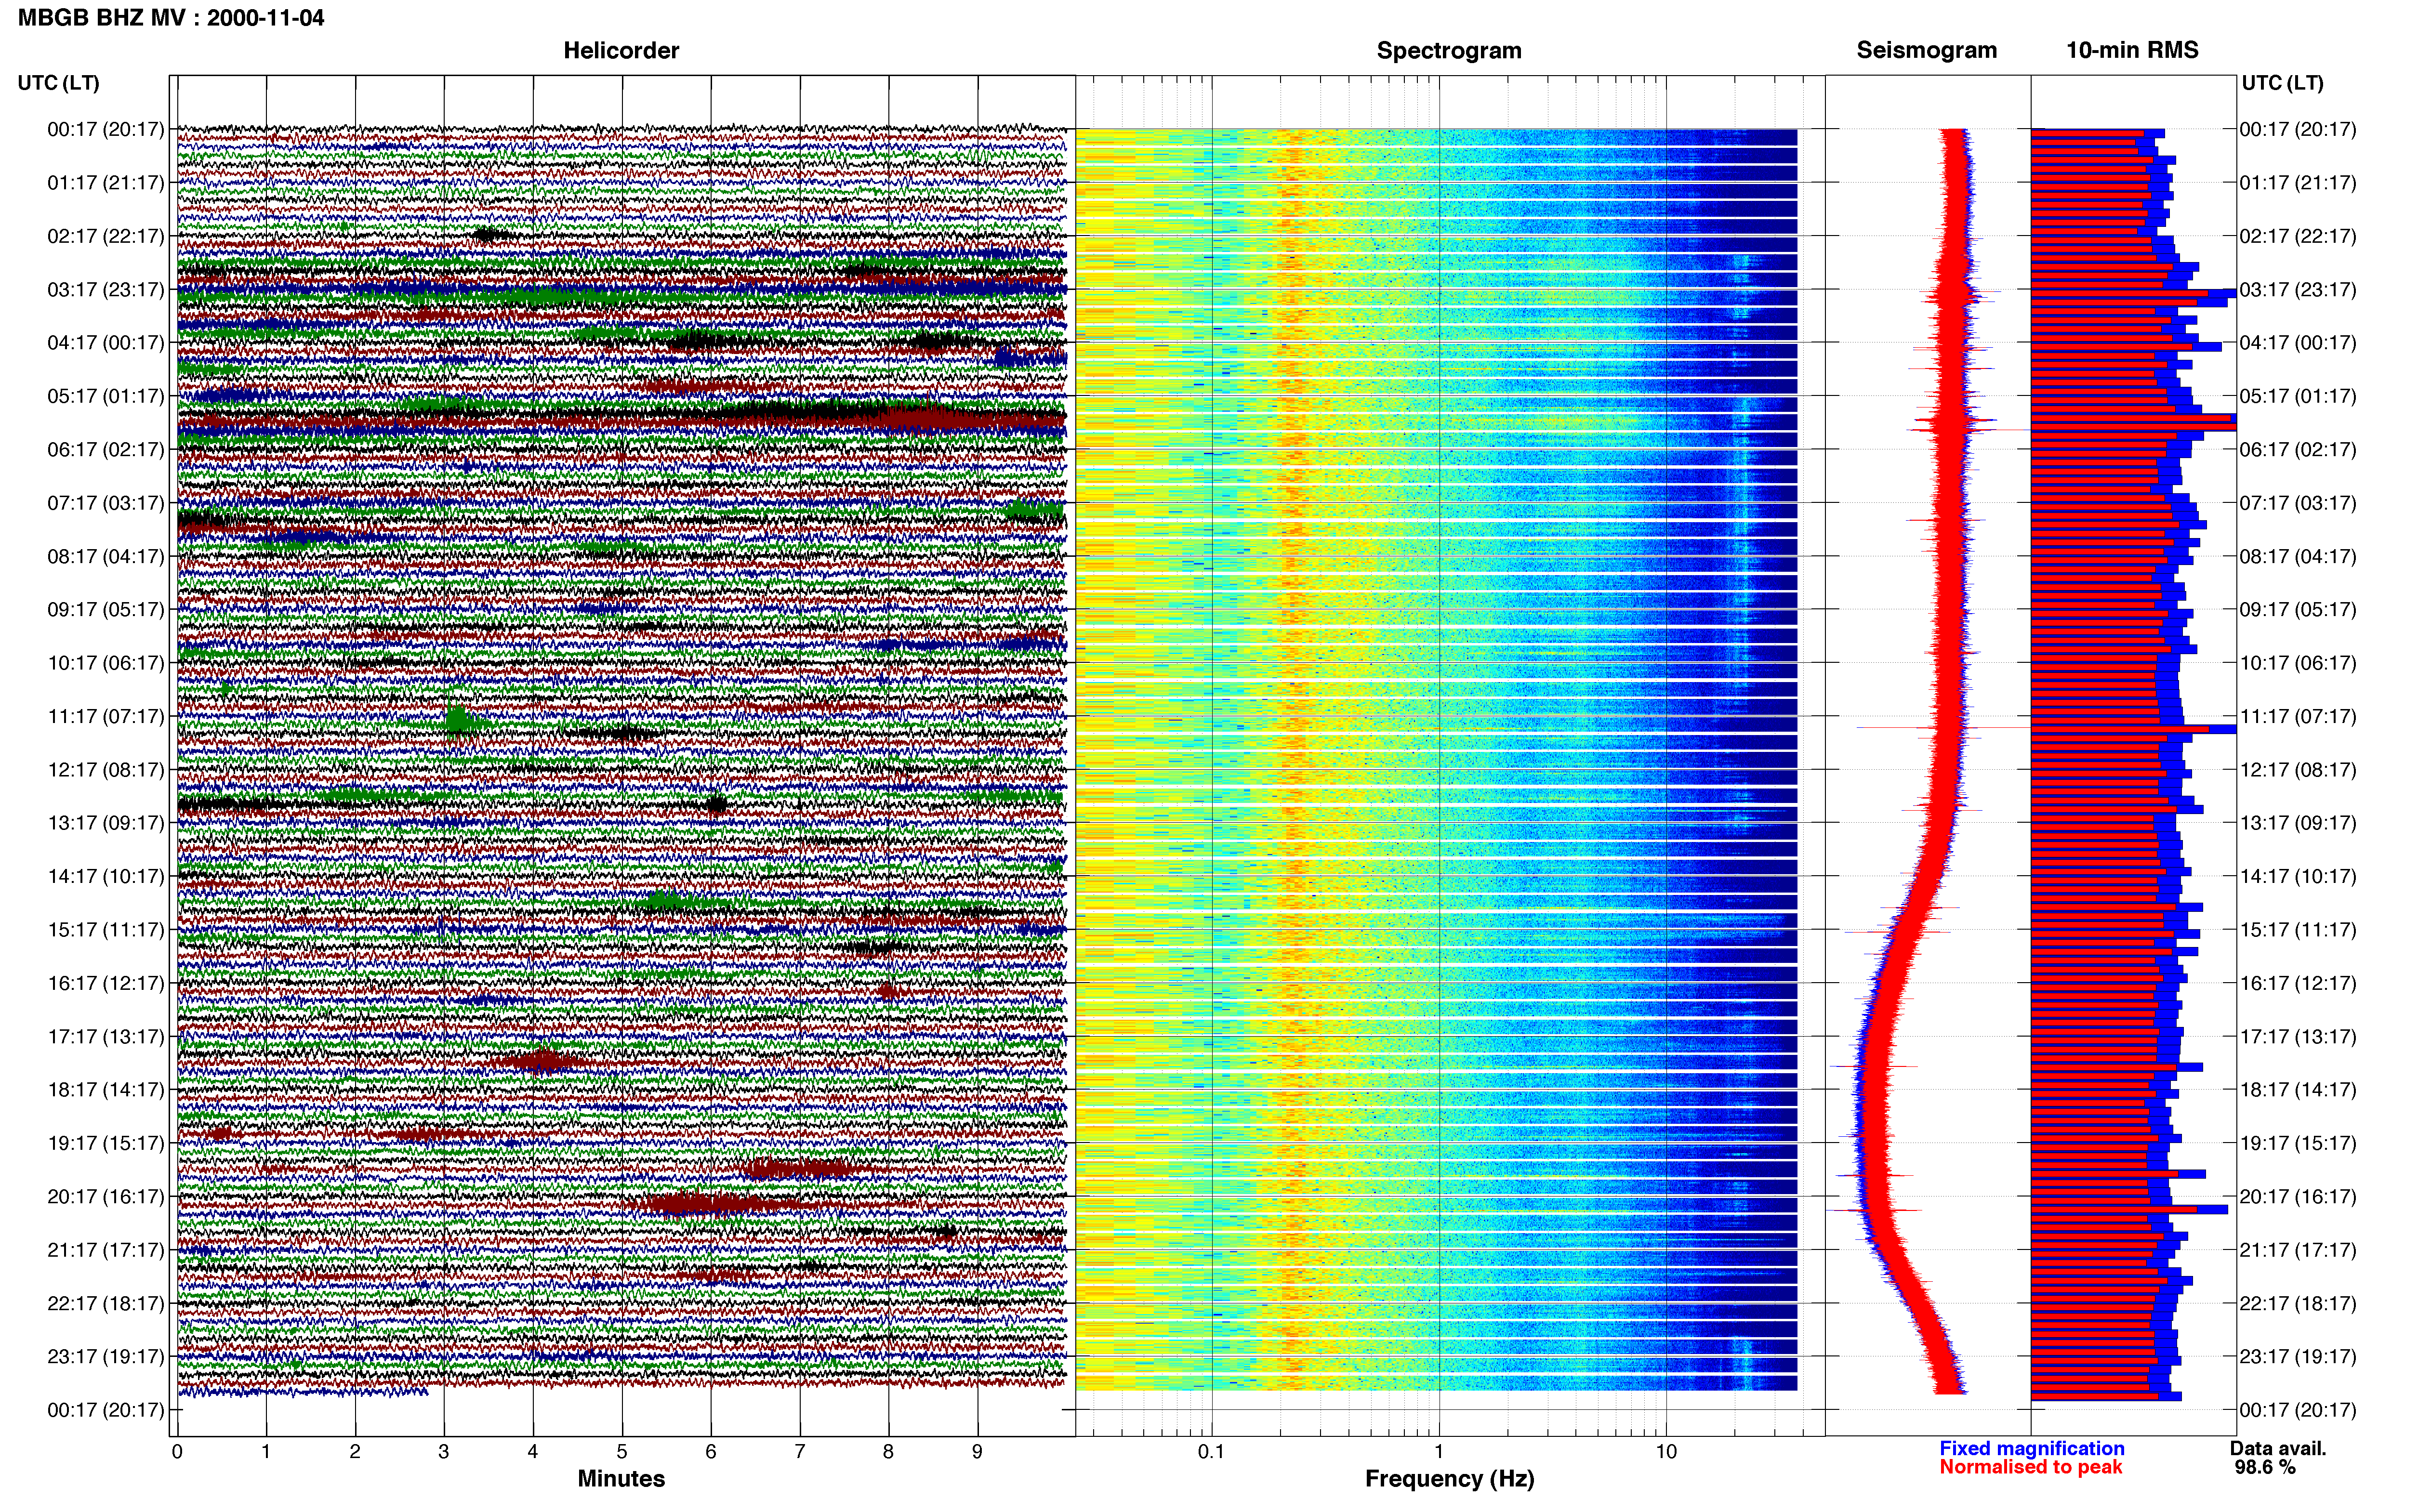The width and height of the screenshot is (2418, 1512).
Task: Click left time label '11:17 (07:17)'
Action: tap(106, 716)
